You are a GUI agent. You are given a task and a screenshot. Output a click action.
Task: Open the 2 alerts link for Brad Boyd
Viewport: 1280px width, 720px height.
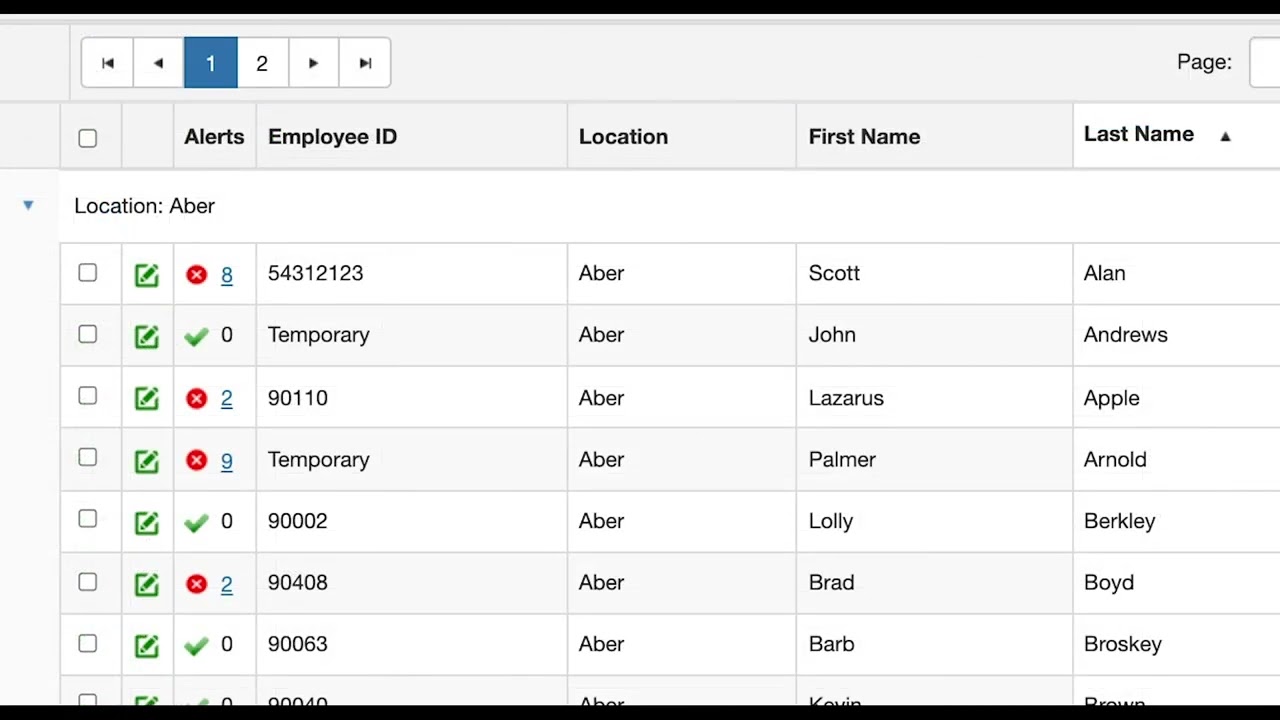pos(227,584)
